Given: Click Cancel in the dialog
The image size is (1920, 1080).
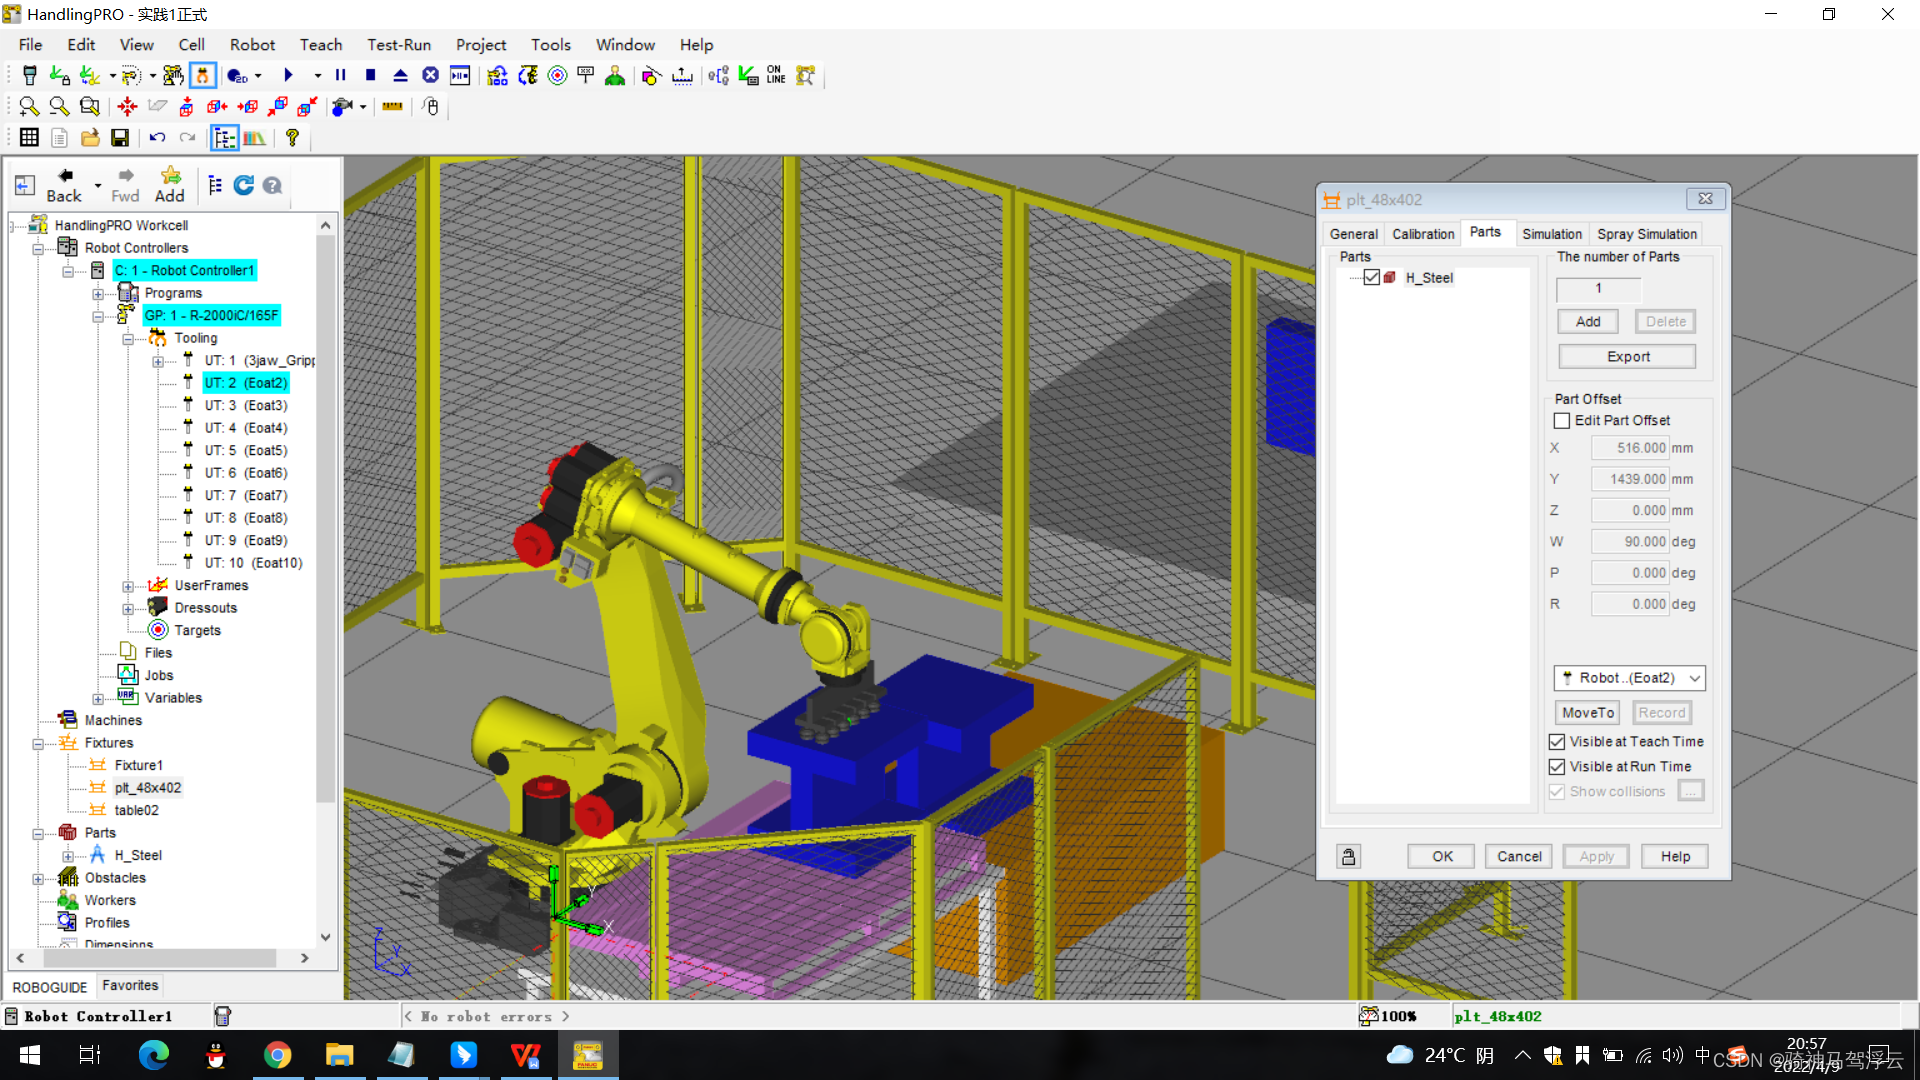Looking at the screenshot, I should [x=1519, y=856].
